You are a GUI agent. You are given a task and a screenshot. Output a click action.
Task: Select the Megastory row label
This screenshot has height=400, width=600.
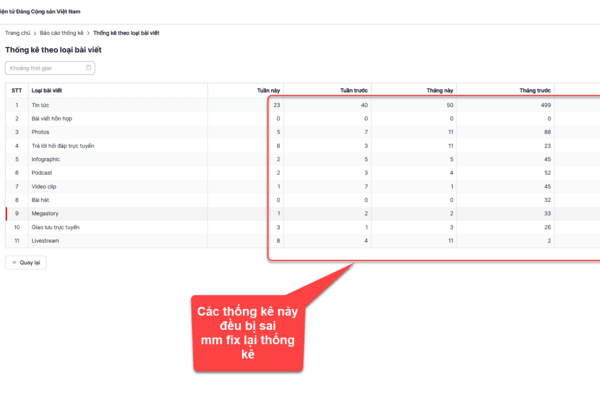[x=45, y=214]
